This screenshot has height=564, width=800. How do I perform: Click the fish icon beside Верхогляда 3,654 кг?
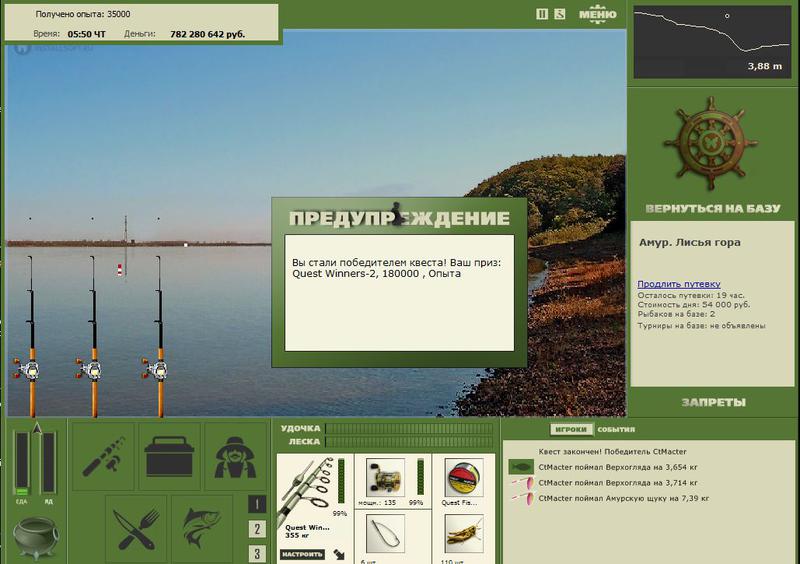pyautogui.click(x=520, y=467)
